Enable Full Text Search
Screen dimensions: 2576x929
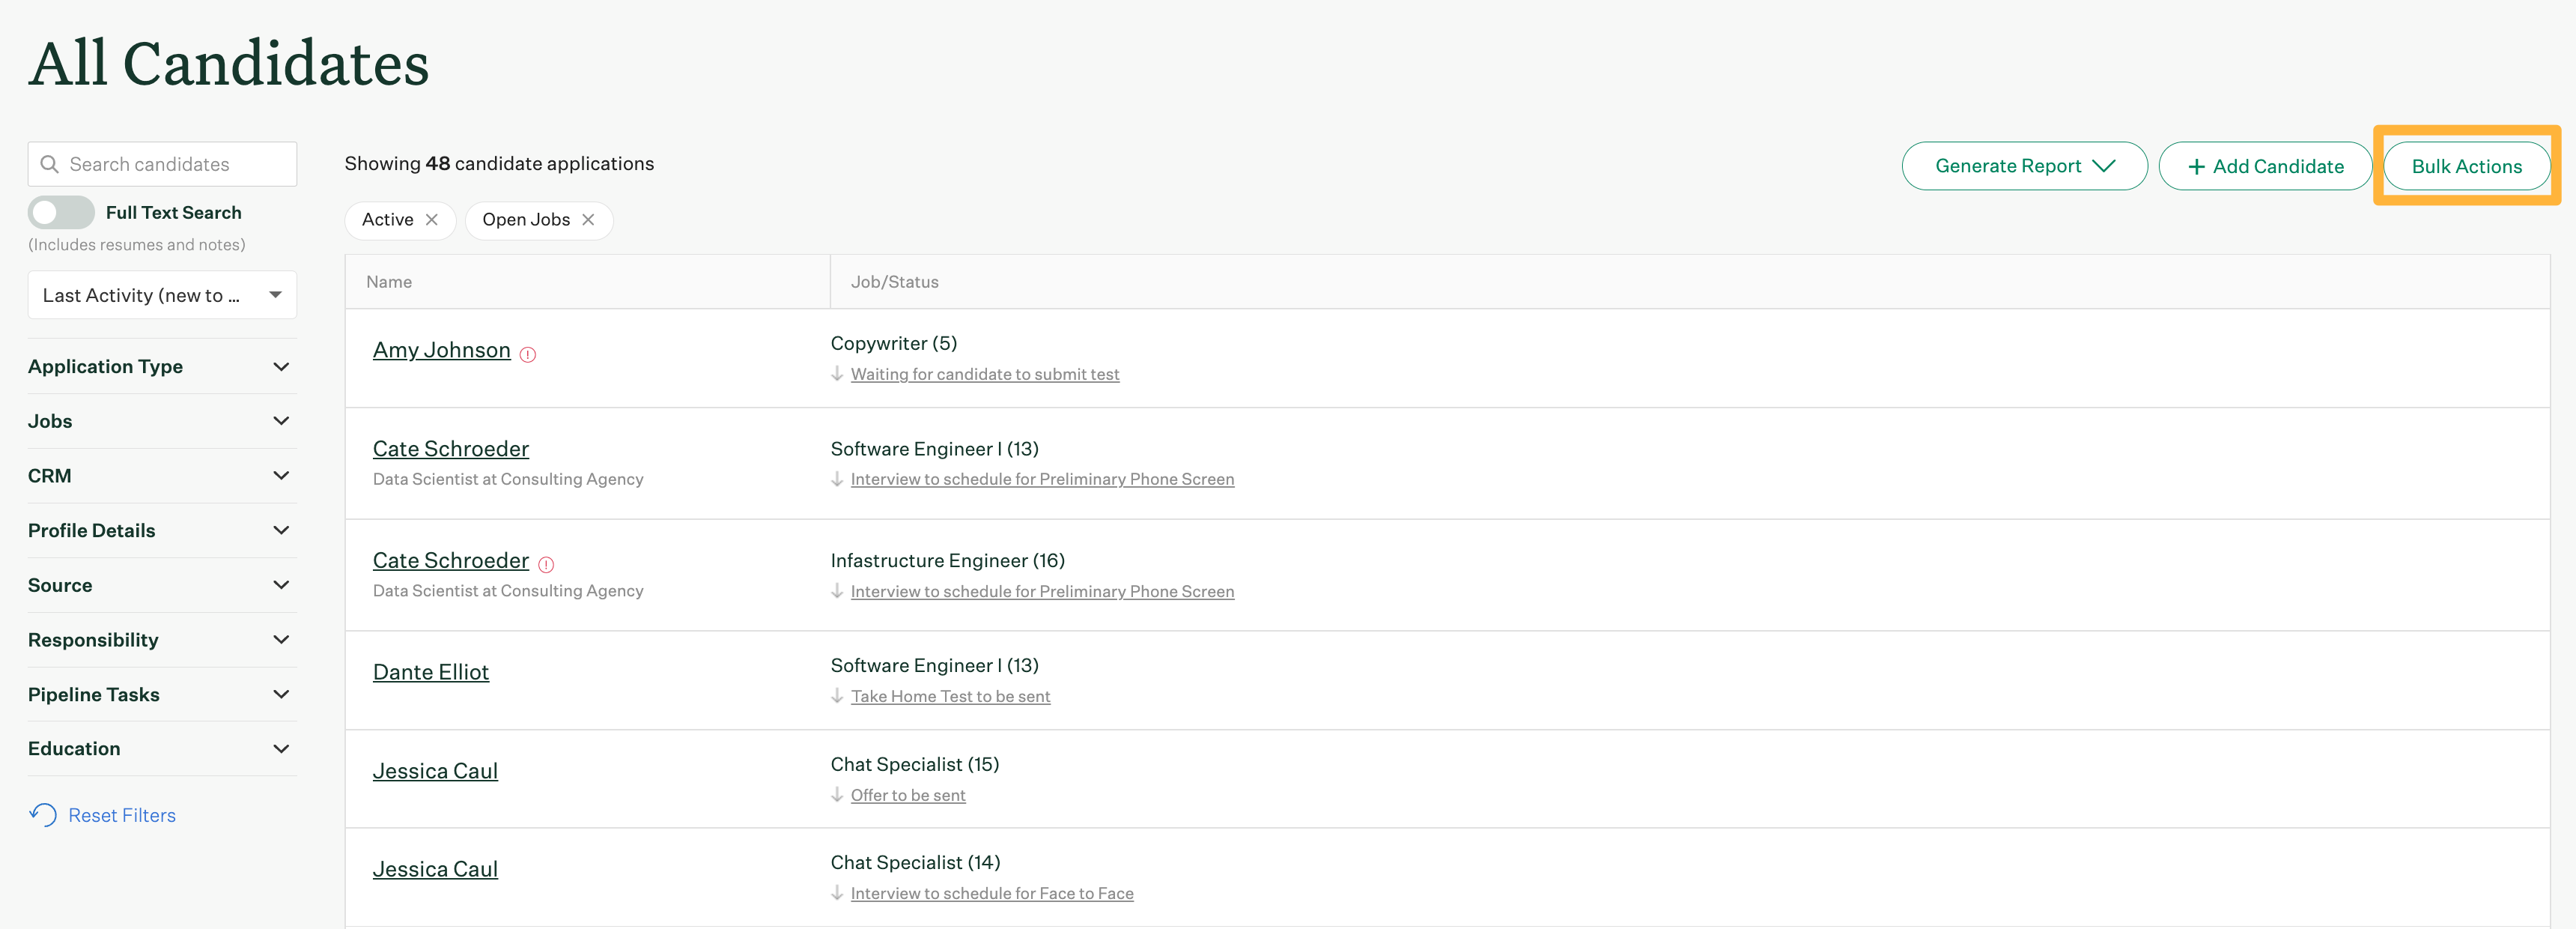coord(61,212)
